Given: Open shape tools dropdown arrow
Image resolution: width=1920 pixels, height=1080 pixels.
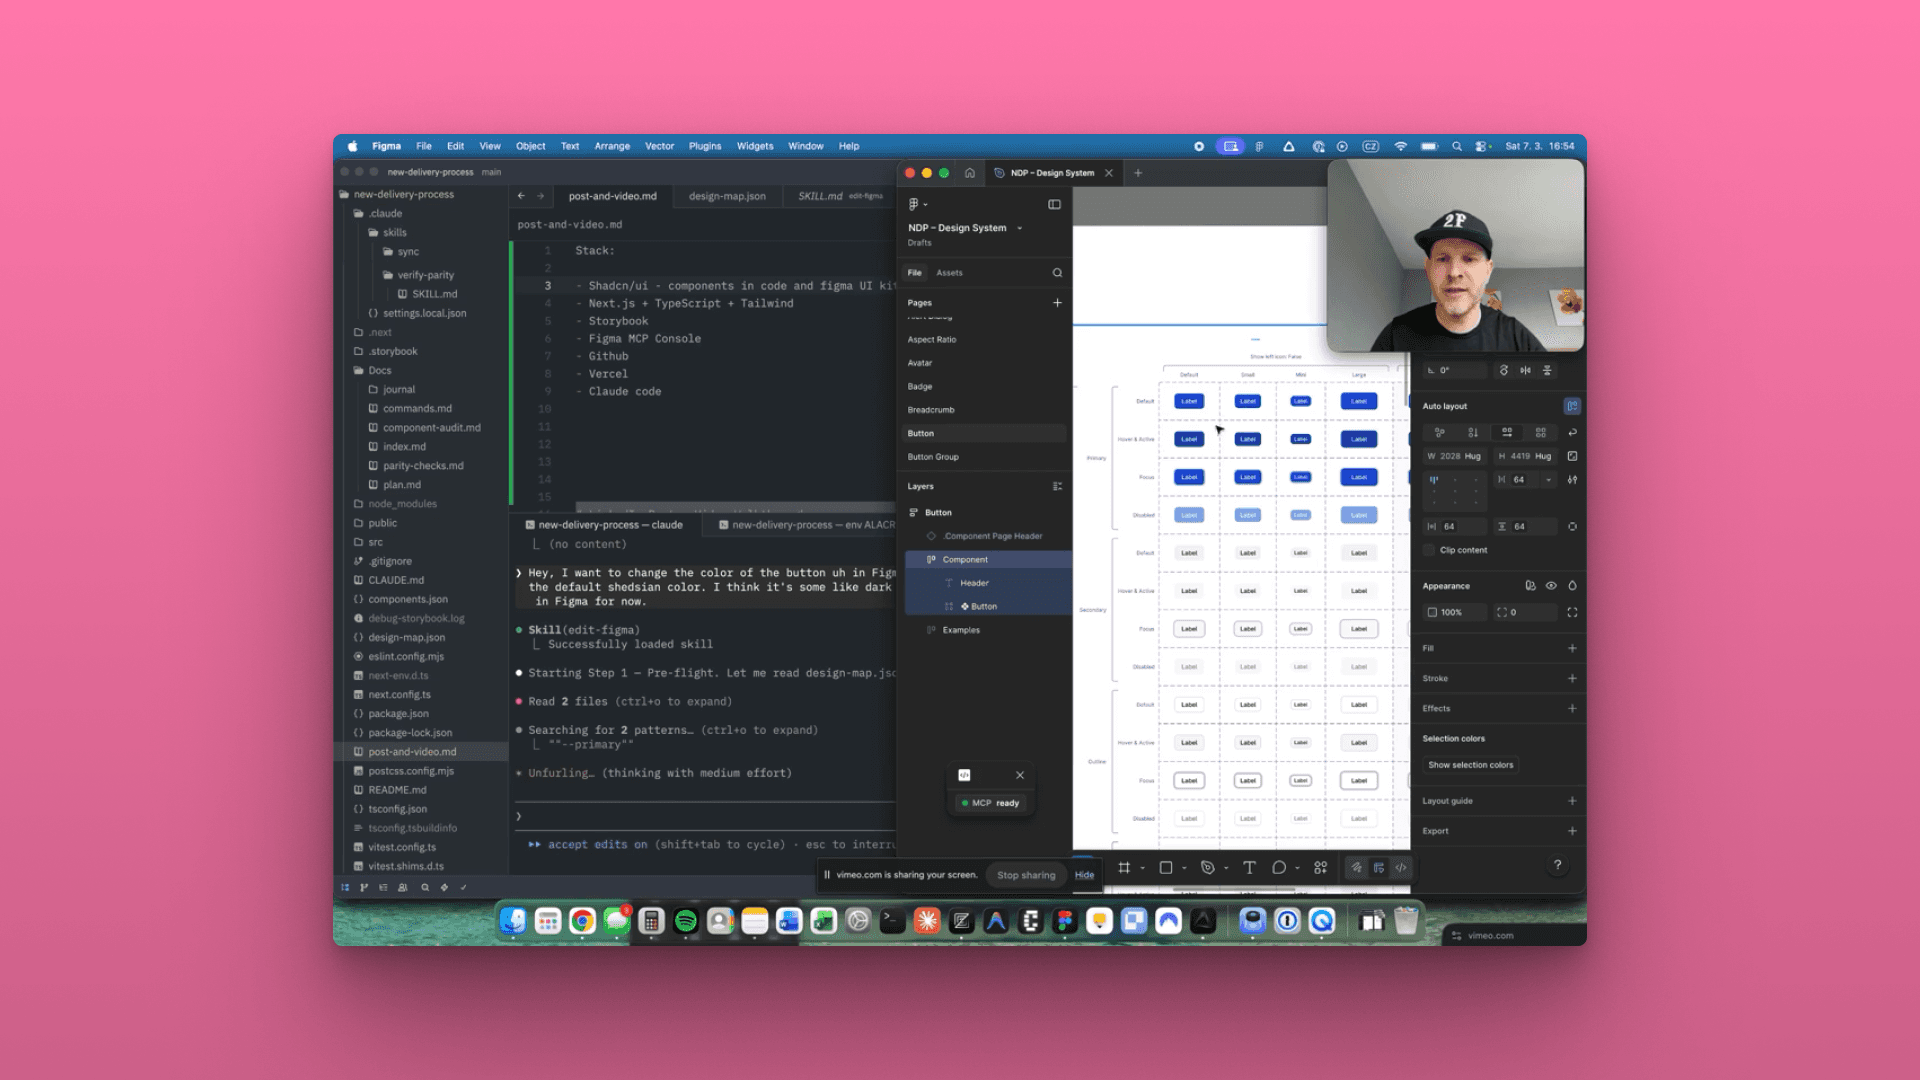Looking at the screenshot, I should click(1184, 868).
